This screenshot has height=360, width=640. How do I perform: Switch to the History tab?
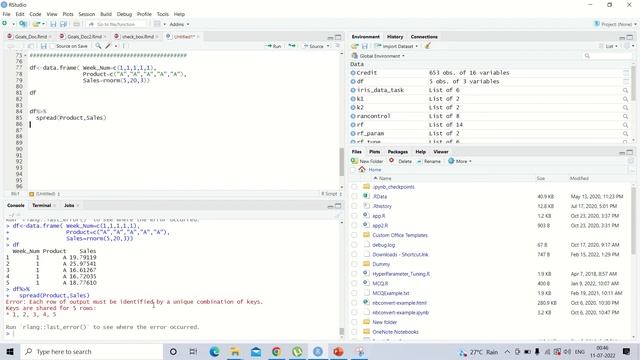395,37
